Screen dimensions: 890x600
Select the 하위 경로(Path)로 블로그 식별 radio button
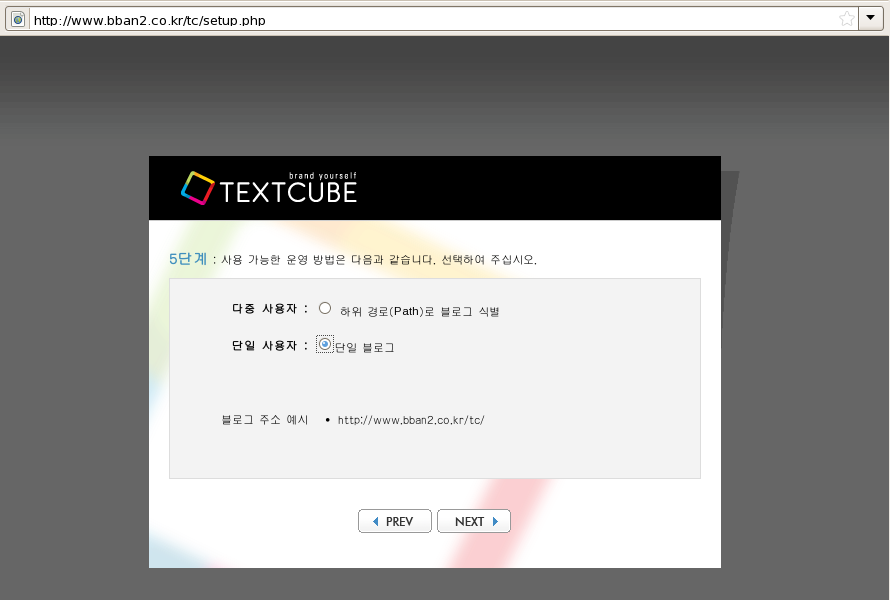(x=325, y=308)
